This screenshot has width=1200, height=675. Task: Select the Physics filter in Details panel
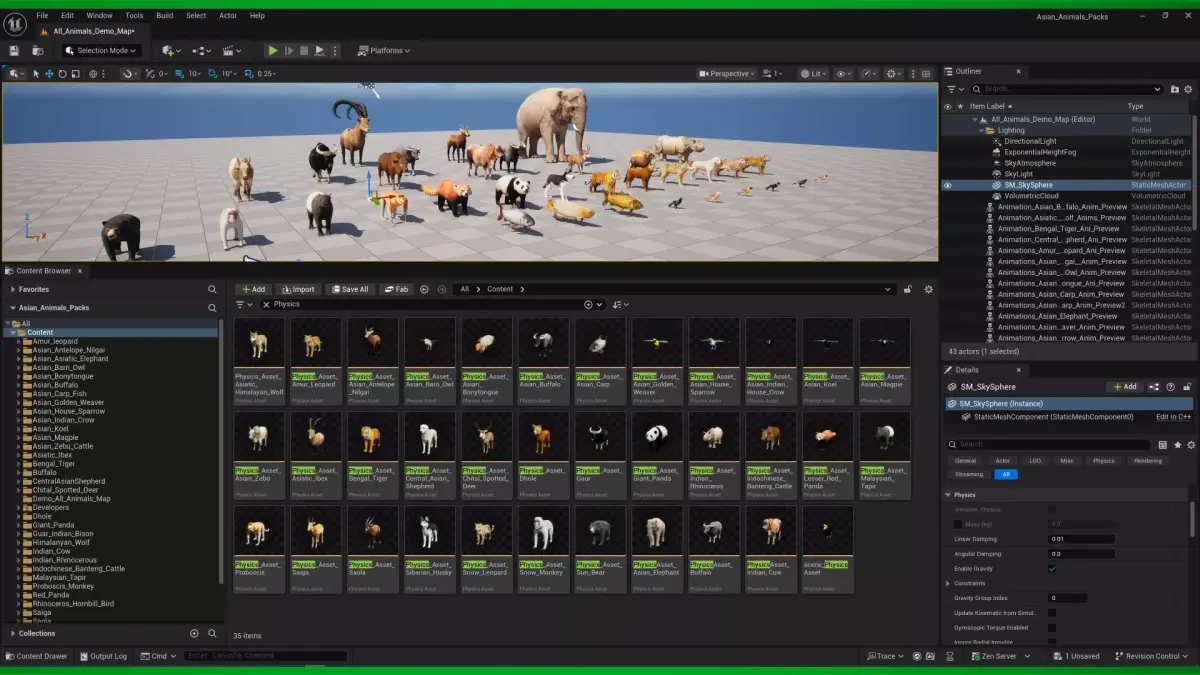pos(1103,461)
